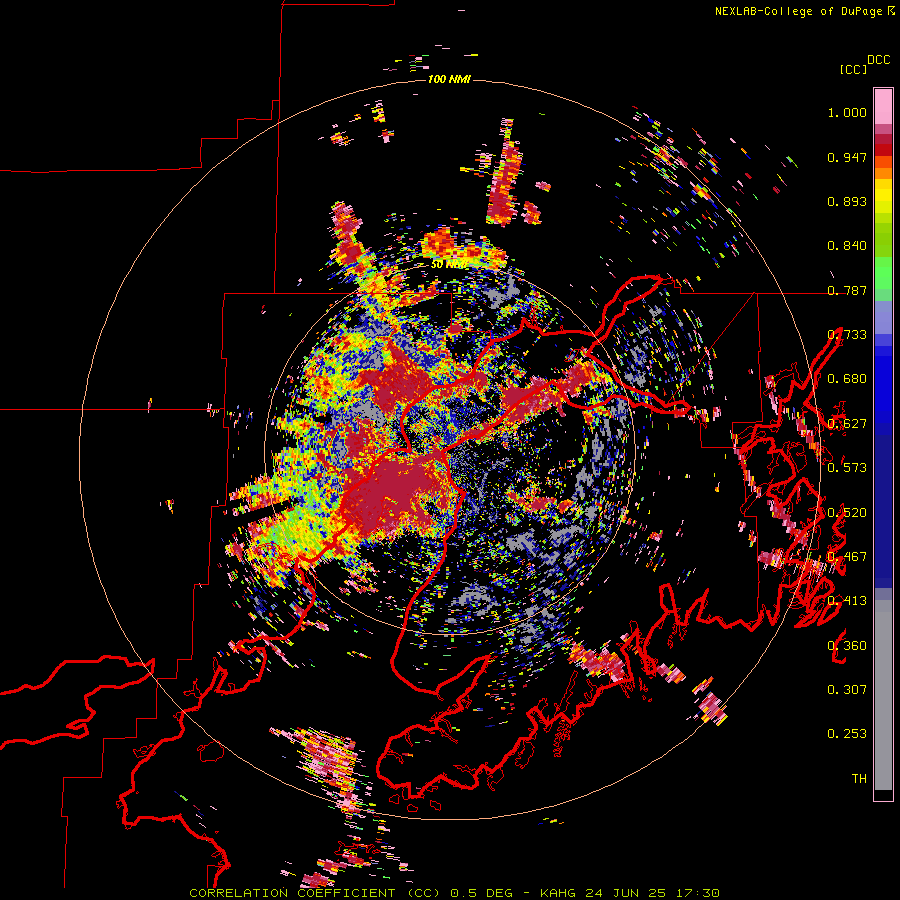Select the 0.360 legend value
This screenshot has width=900, height=900.
tap(847, 645)
